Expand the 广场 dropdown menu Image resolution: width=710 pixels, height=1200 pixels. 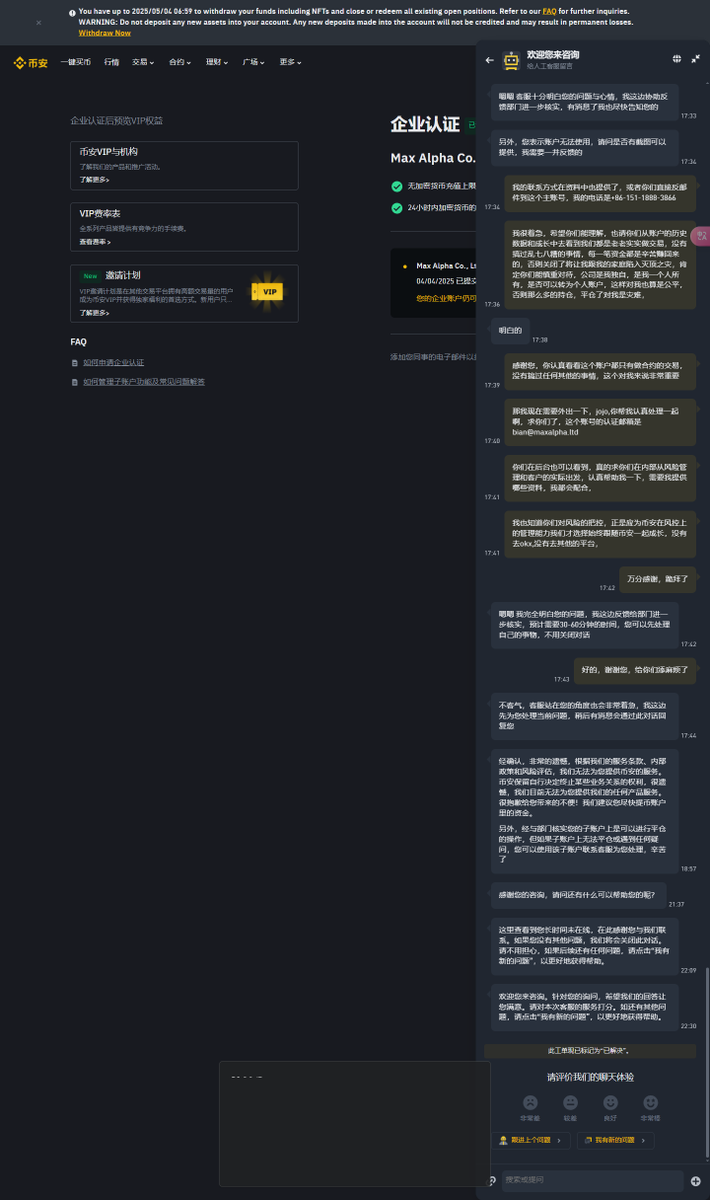click(254, 62)
